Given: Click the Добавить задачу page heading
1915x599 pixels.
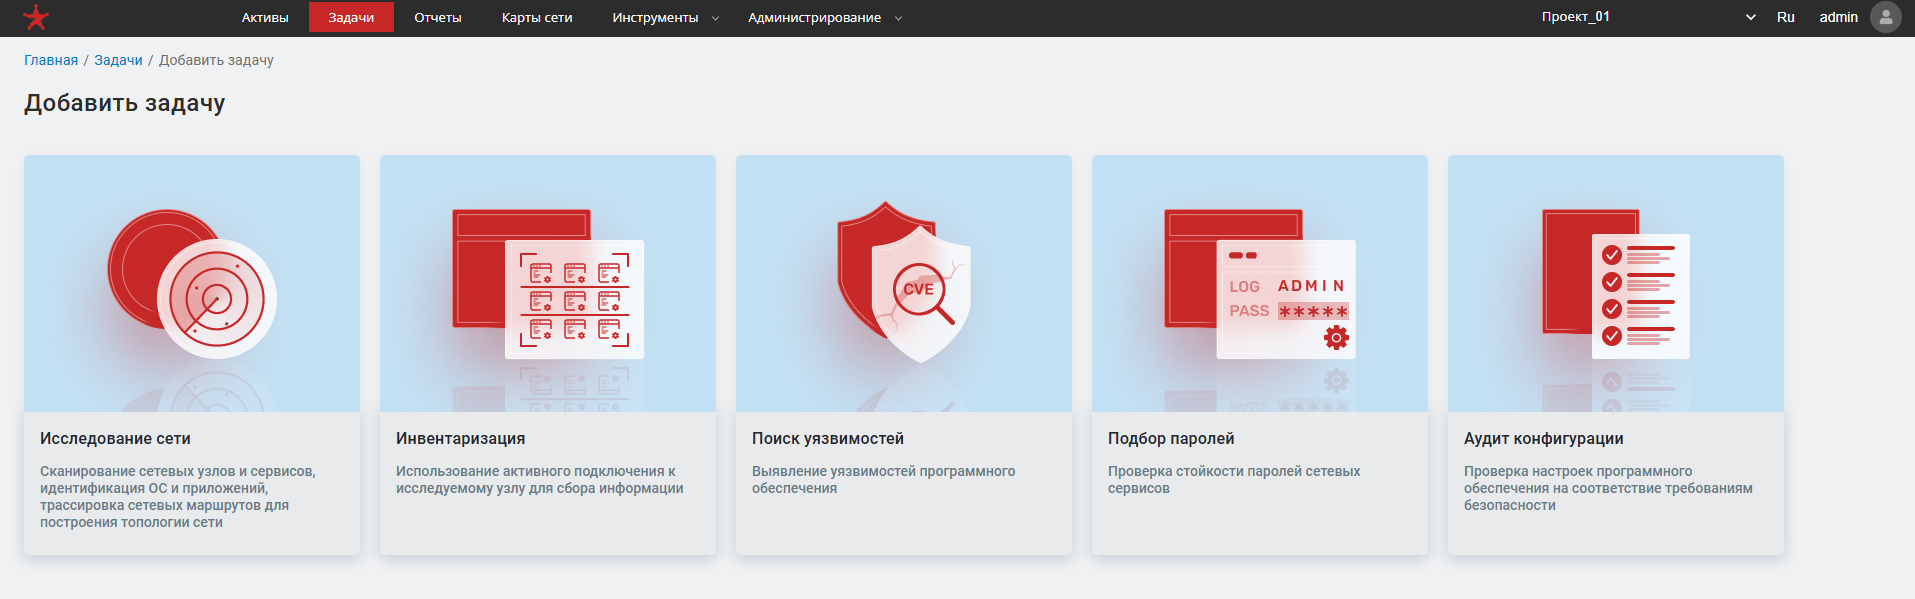Looking at the screenshot, I should tap(125, 103).
